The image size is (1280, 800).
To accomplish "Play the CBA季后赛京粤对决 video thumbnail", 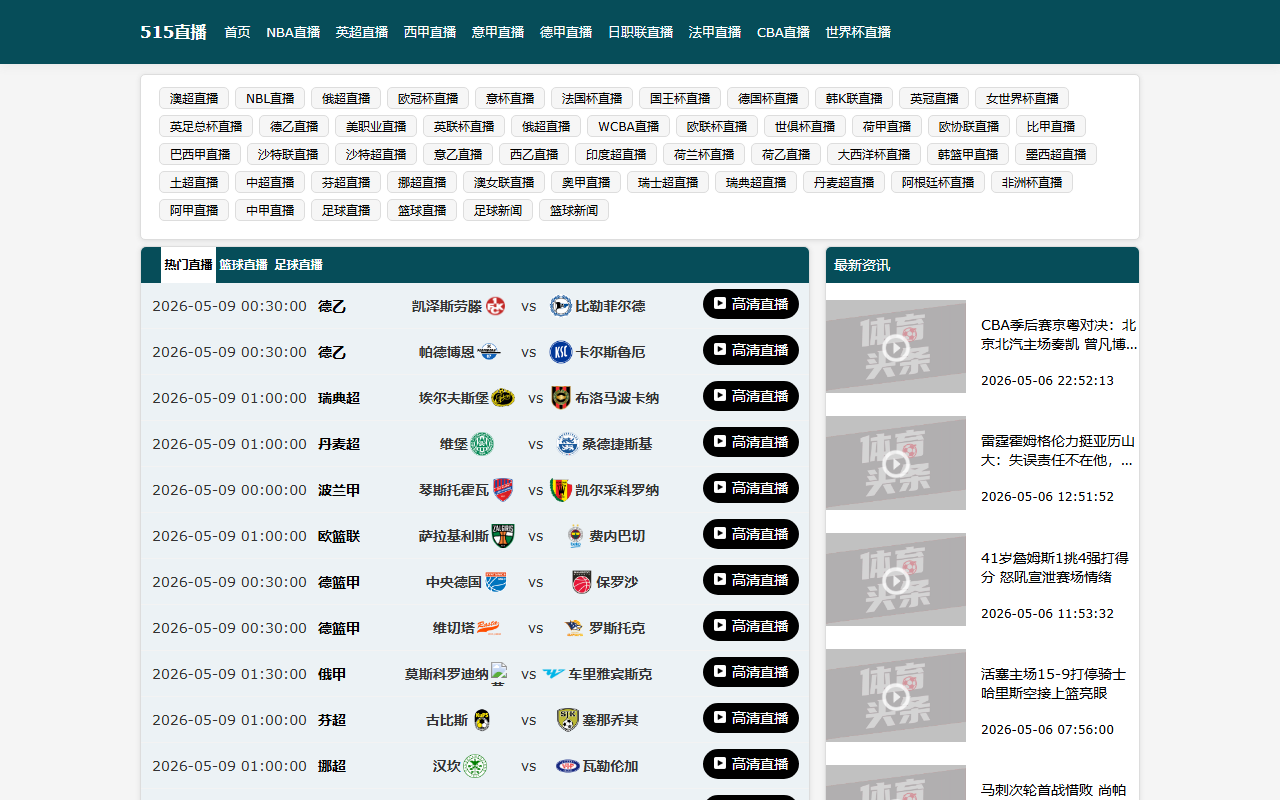I will tap(896, 346).
